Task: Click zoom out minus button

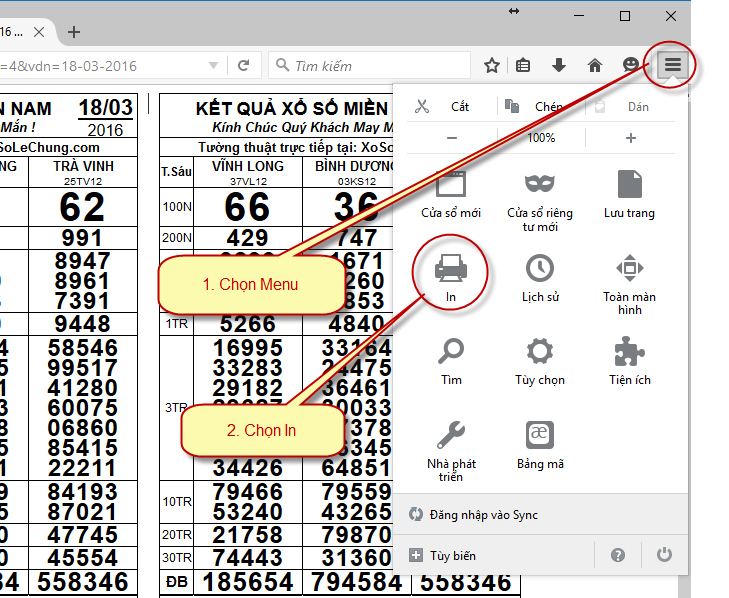Action: (x=452, y=138)
